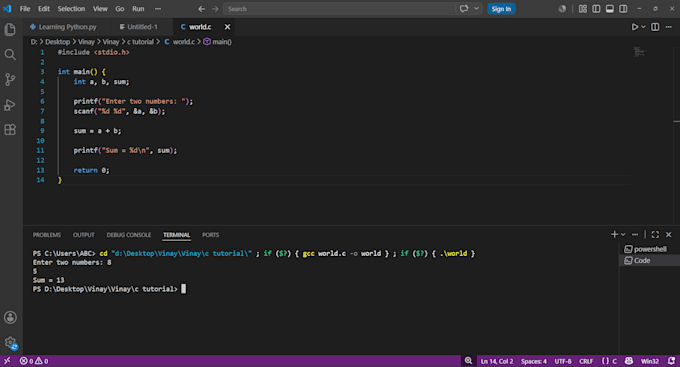680x367 pixels.
Task: Create a new terminal with plus icon
Action: [x=614, y=234]
